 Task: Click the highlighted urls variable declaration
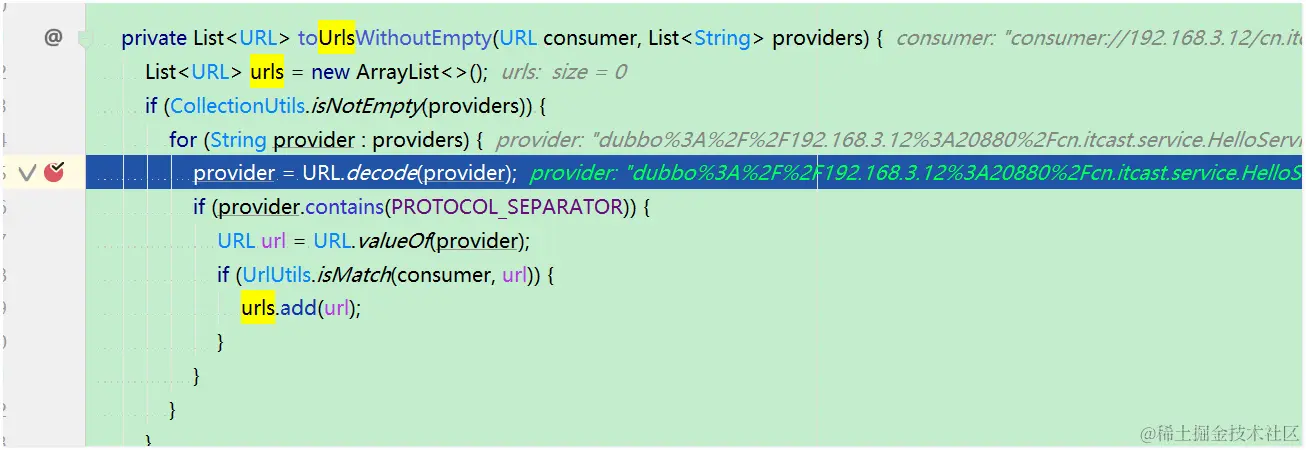267,72
